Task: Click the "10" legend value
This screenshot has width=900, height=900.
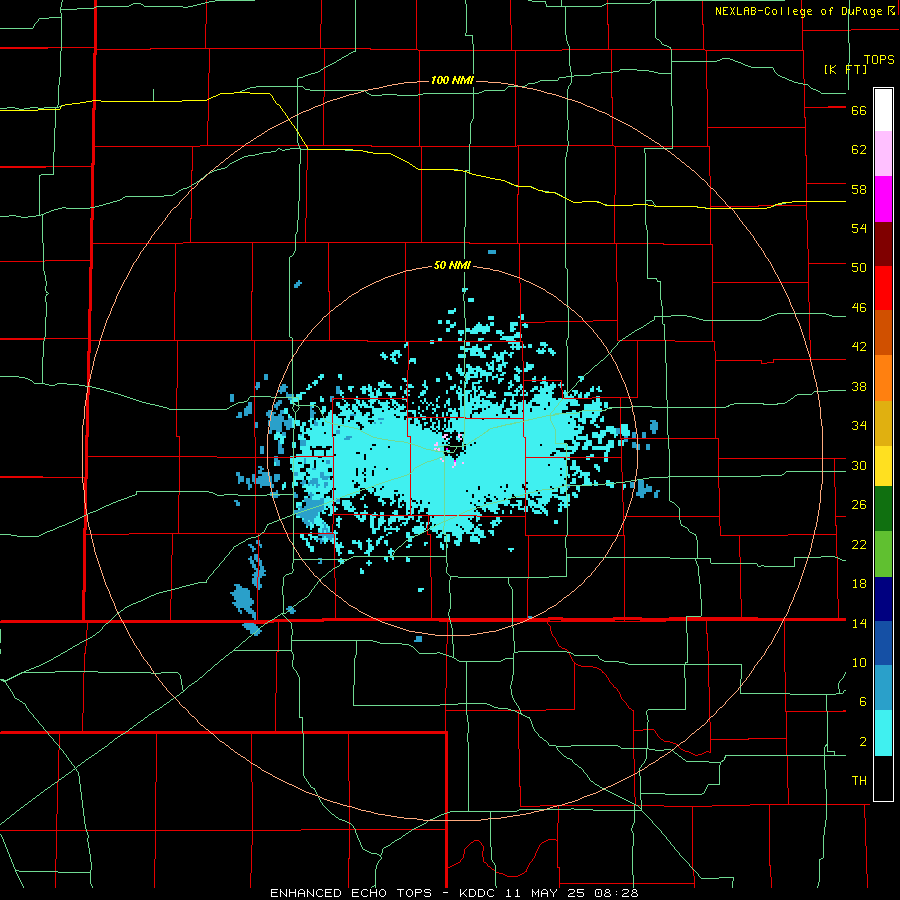Action: point(859,663)
